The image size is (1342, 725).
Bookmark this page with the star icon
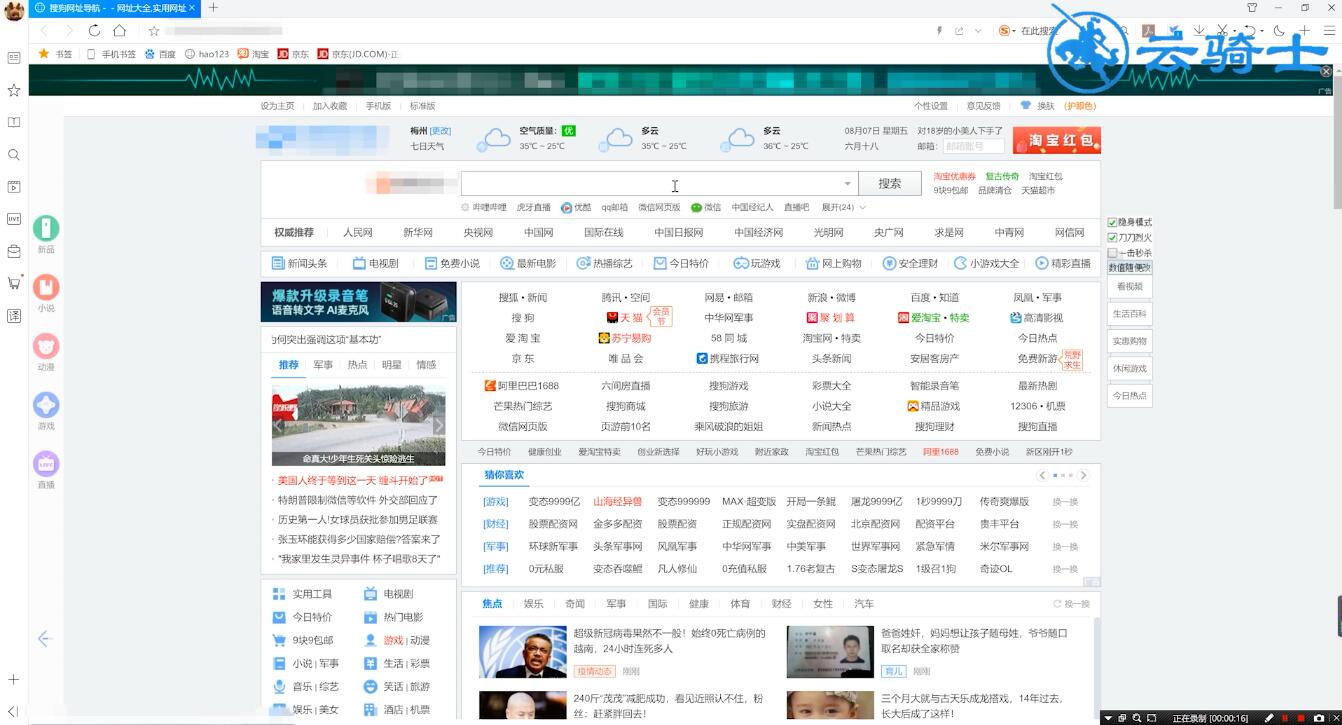pos(154,31)
